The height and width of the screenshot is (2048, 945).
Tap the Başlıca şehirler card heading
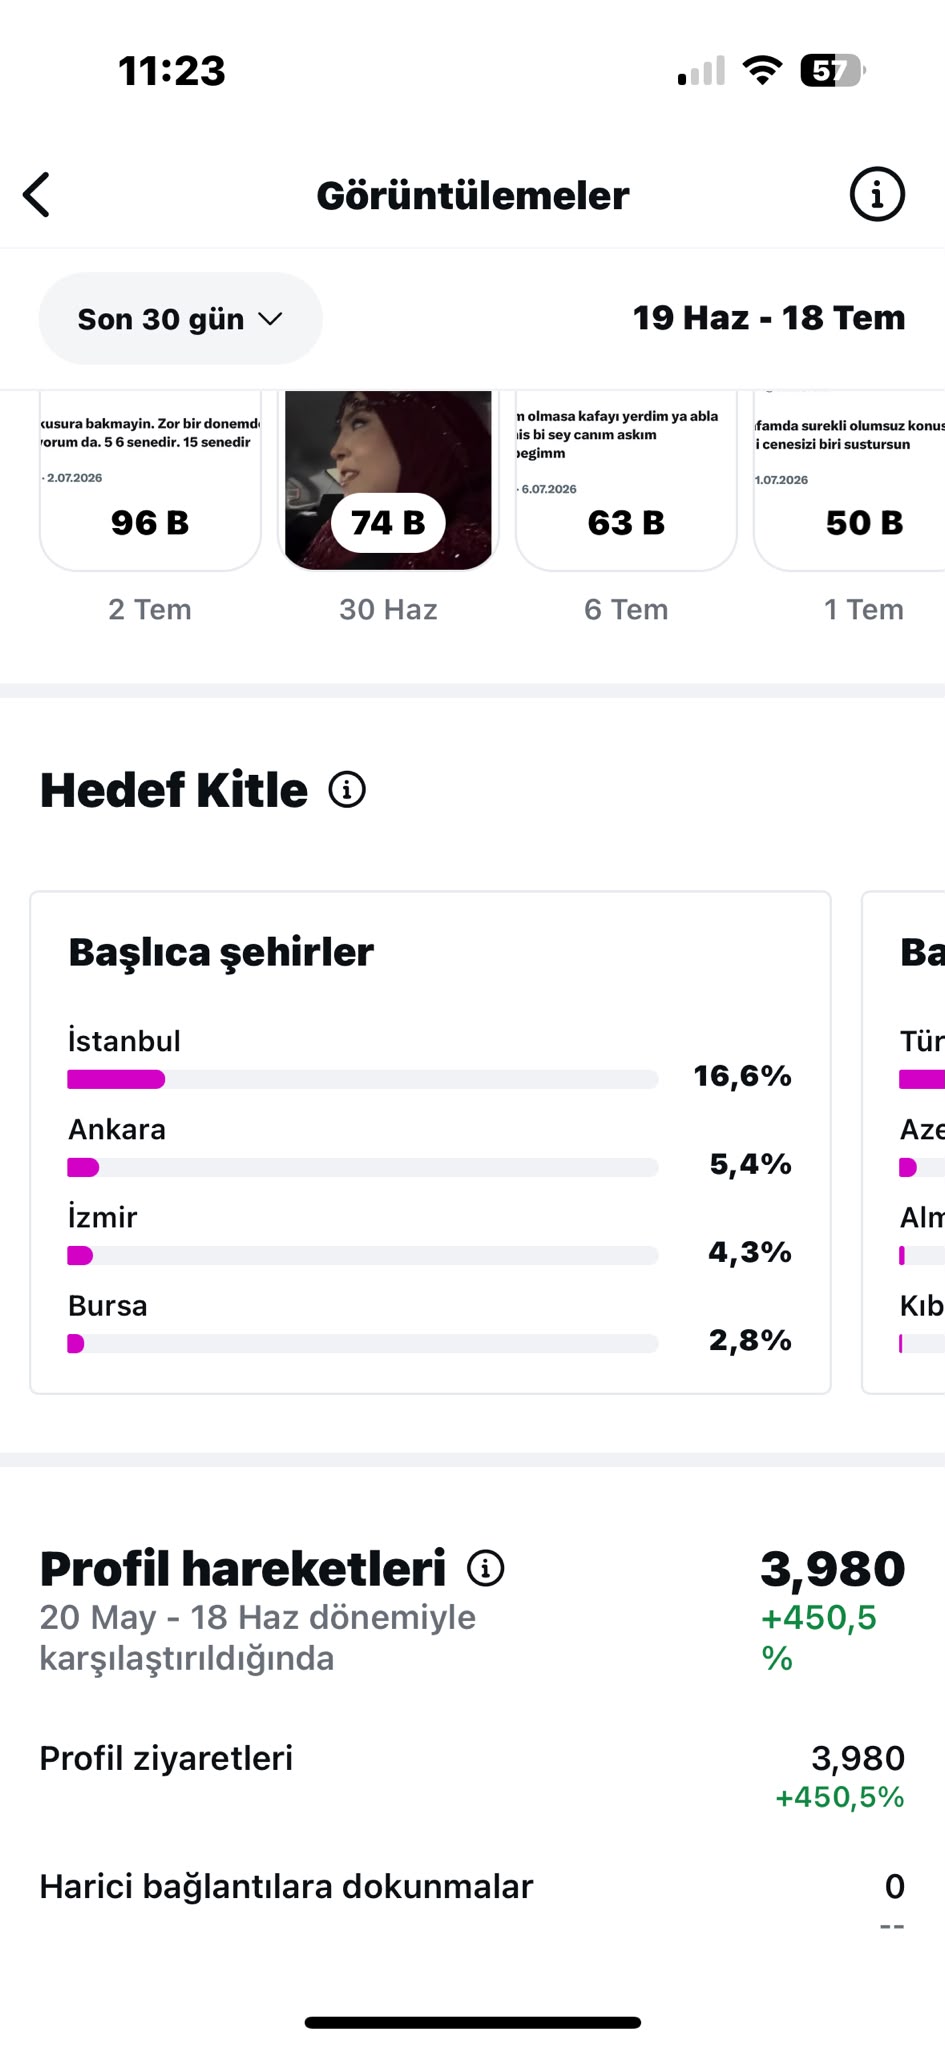tap(221, 953)
